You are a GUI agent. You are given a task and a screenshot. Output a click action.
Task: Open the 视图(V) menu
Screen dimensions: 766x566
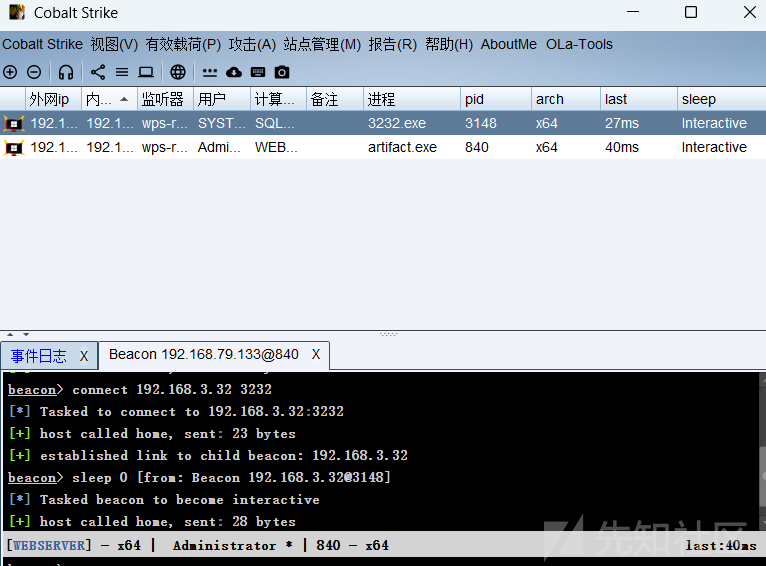[x=114, y=44]
